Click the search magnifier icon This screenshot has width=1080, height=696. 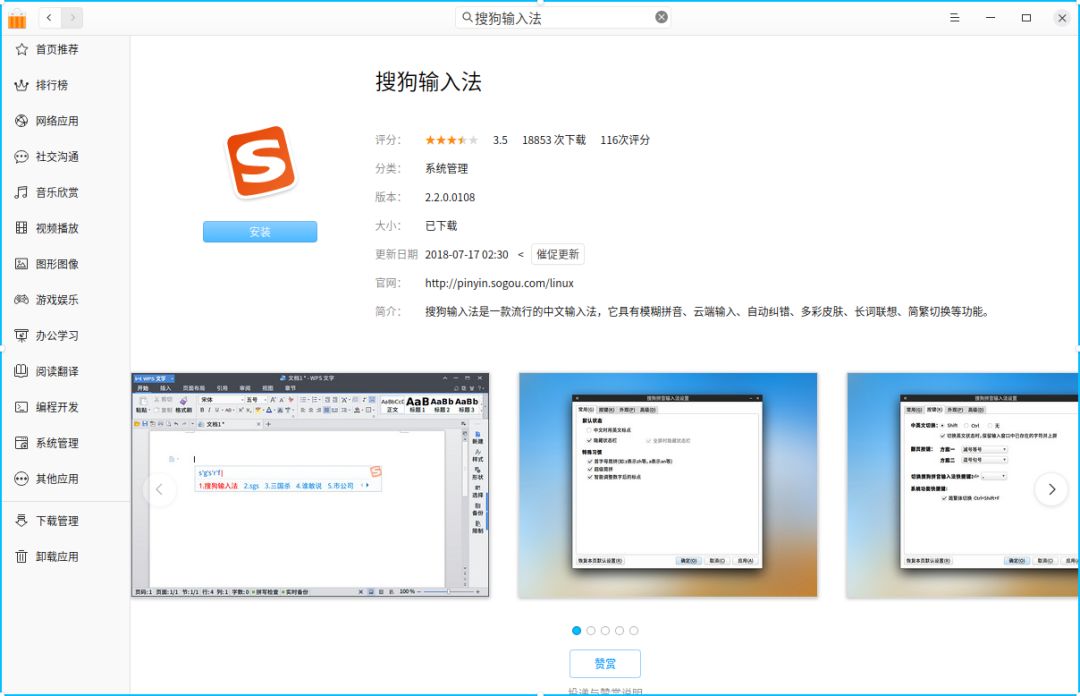coord(467,17)
